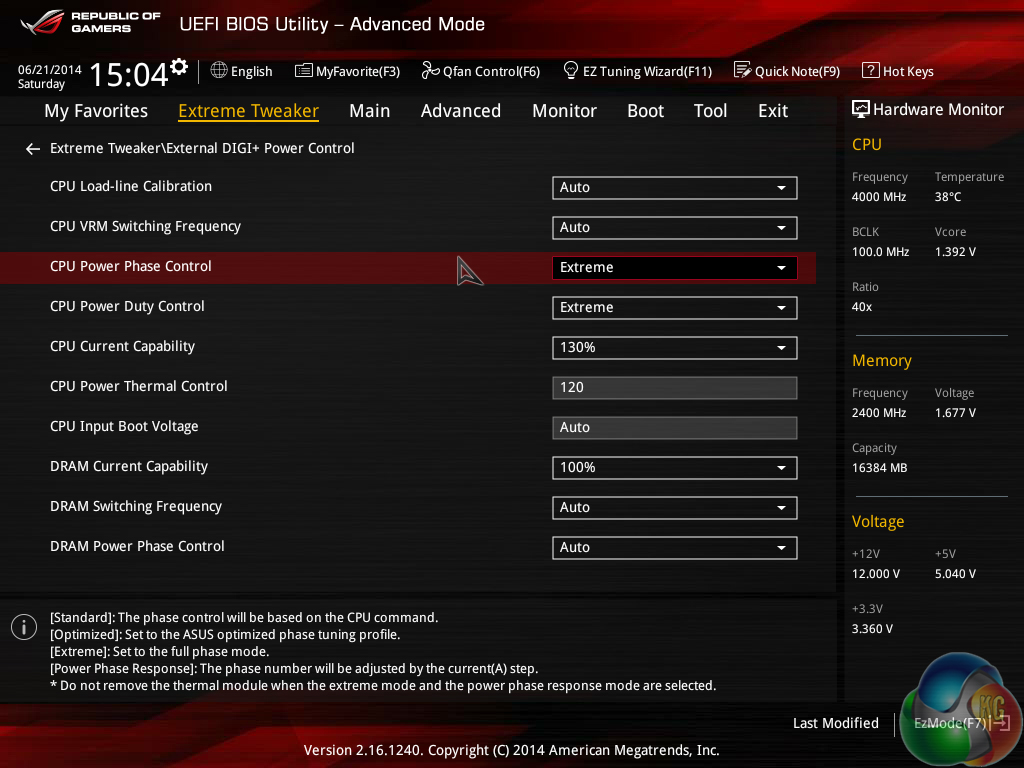Click the globe language icon
Viewport: 1024px width, 768px height.
(219, 70)
